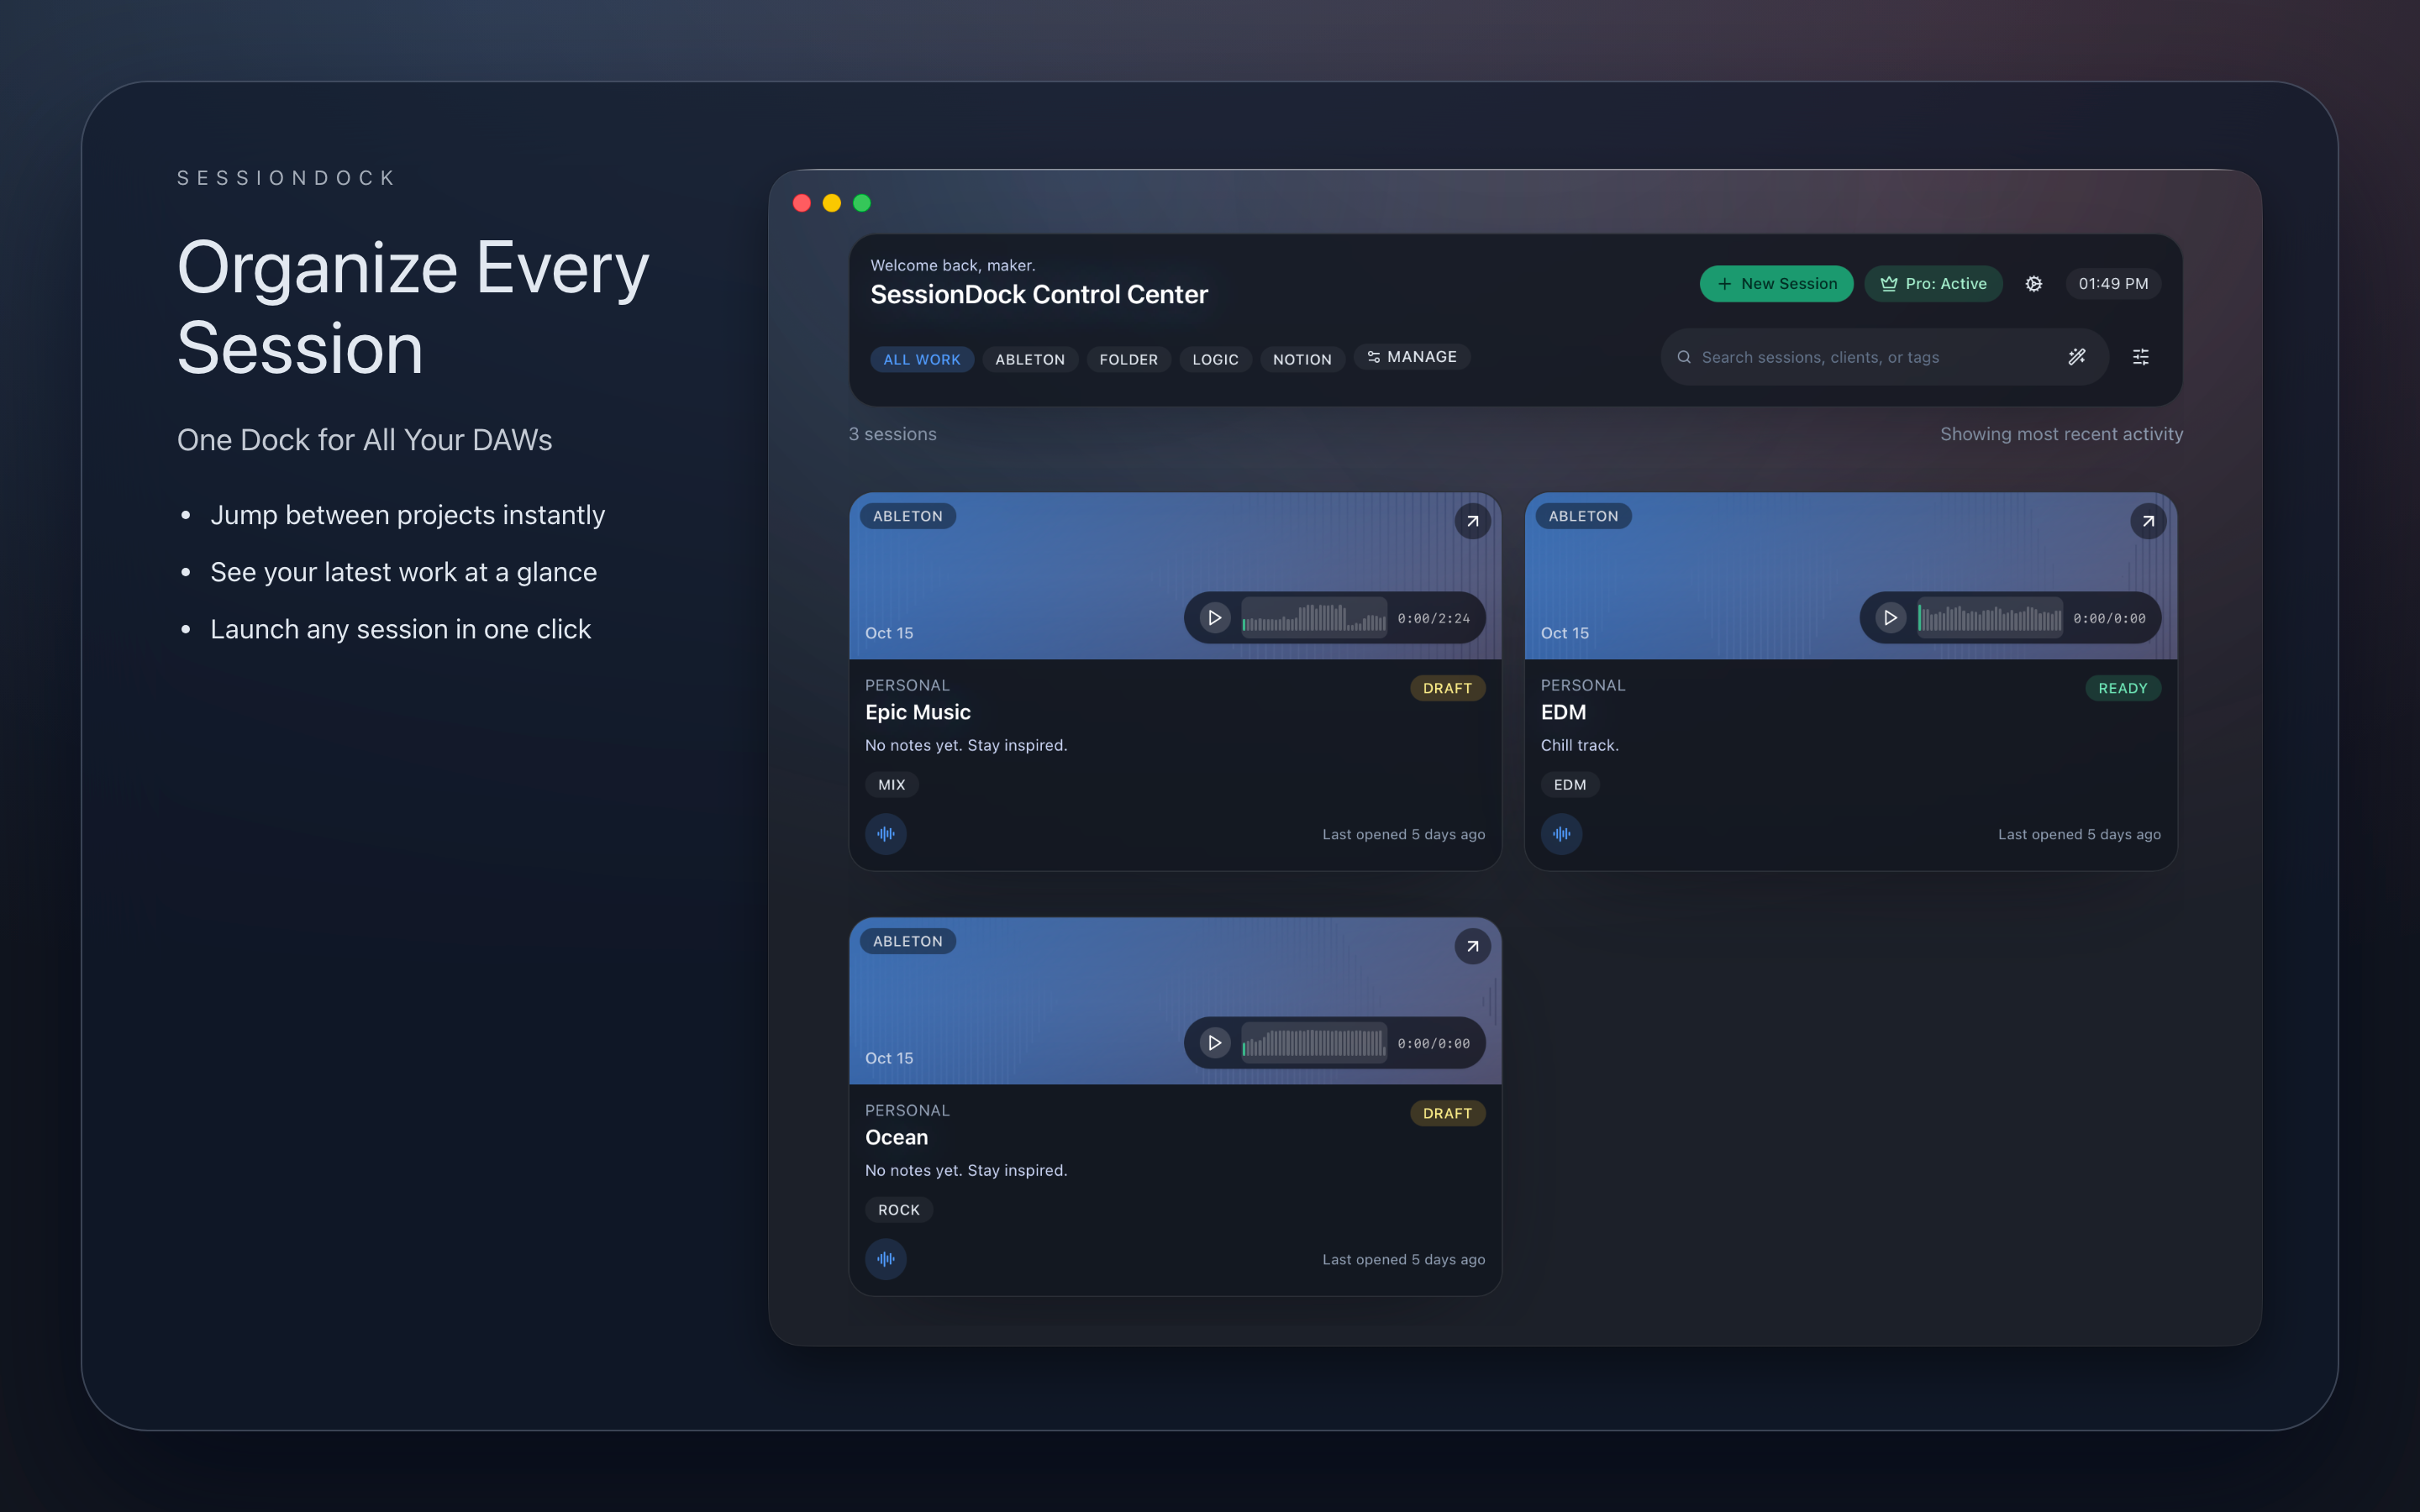Play the Epic Music session preview
This screenshot has height=1512, width=2420.
[x=1214, y=617]
